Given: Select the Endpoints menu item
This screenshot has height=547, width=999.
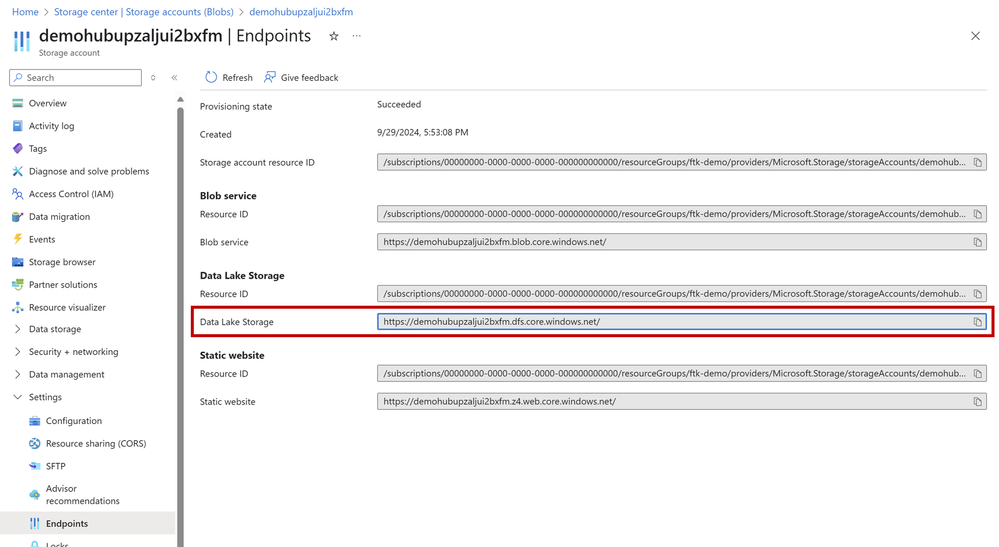Looking at the screenshot, I should 88,523.
